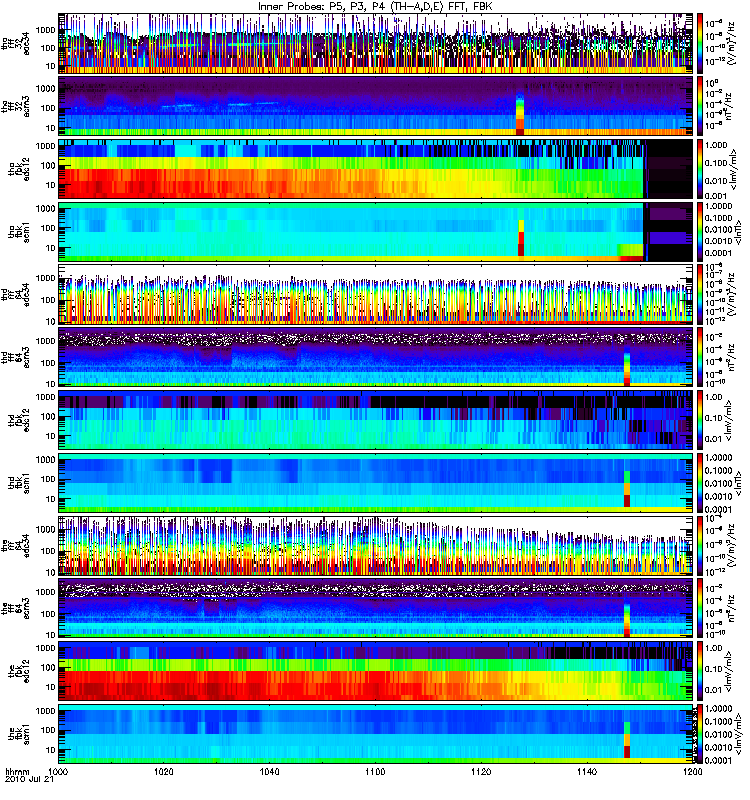Image resolution: width=750 pixels, height=800 pixels.
Task: Click the 'thd fff 64 scm3' y-axis label
Action: pyautogui.click(x=15, y=357)
